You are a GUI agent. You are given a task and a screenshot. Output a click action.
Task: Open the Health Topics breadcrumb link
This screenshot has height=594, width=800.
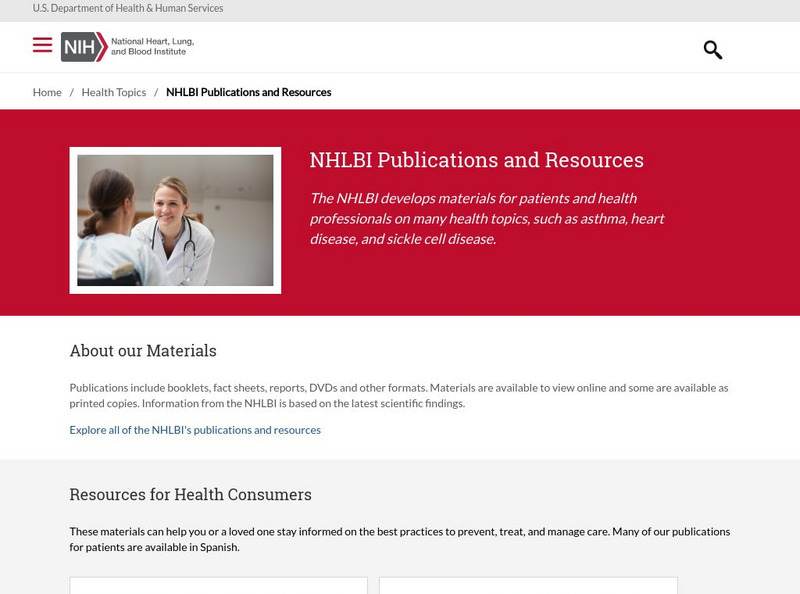[x=113, y=92]
